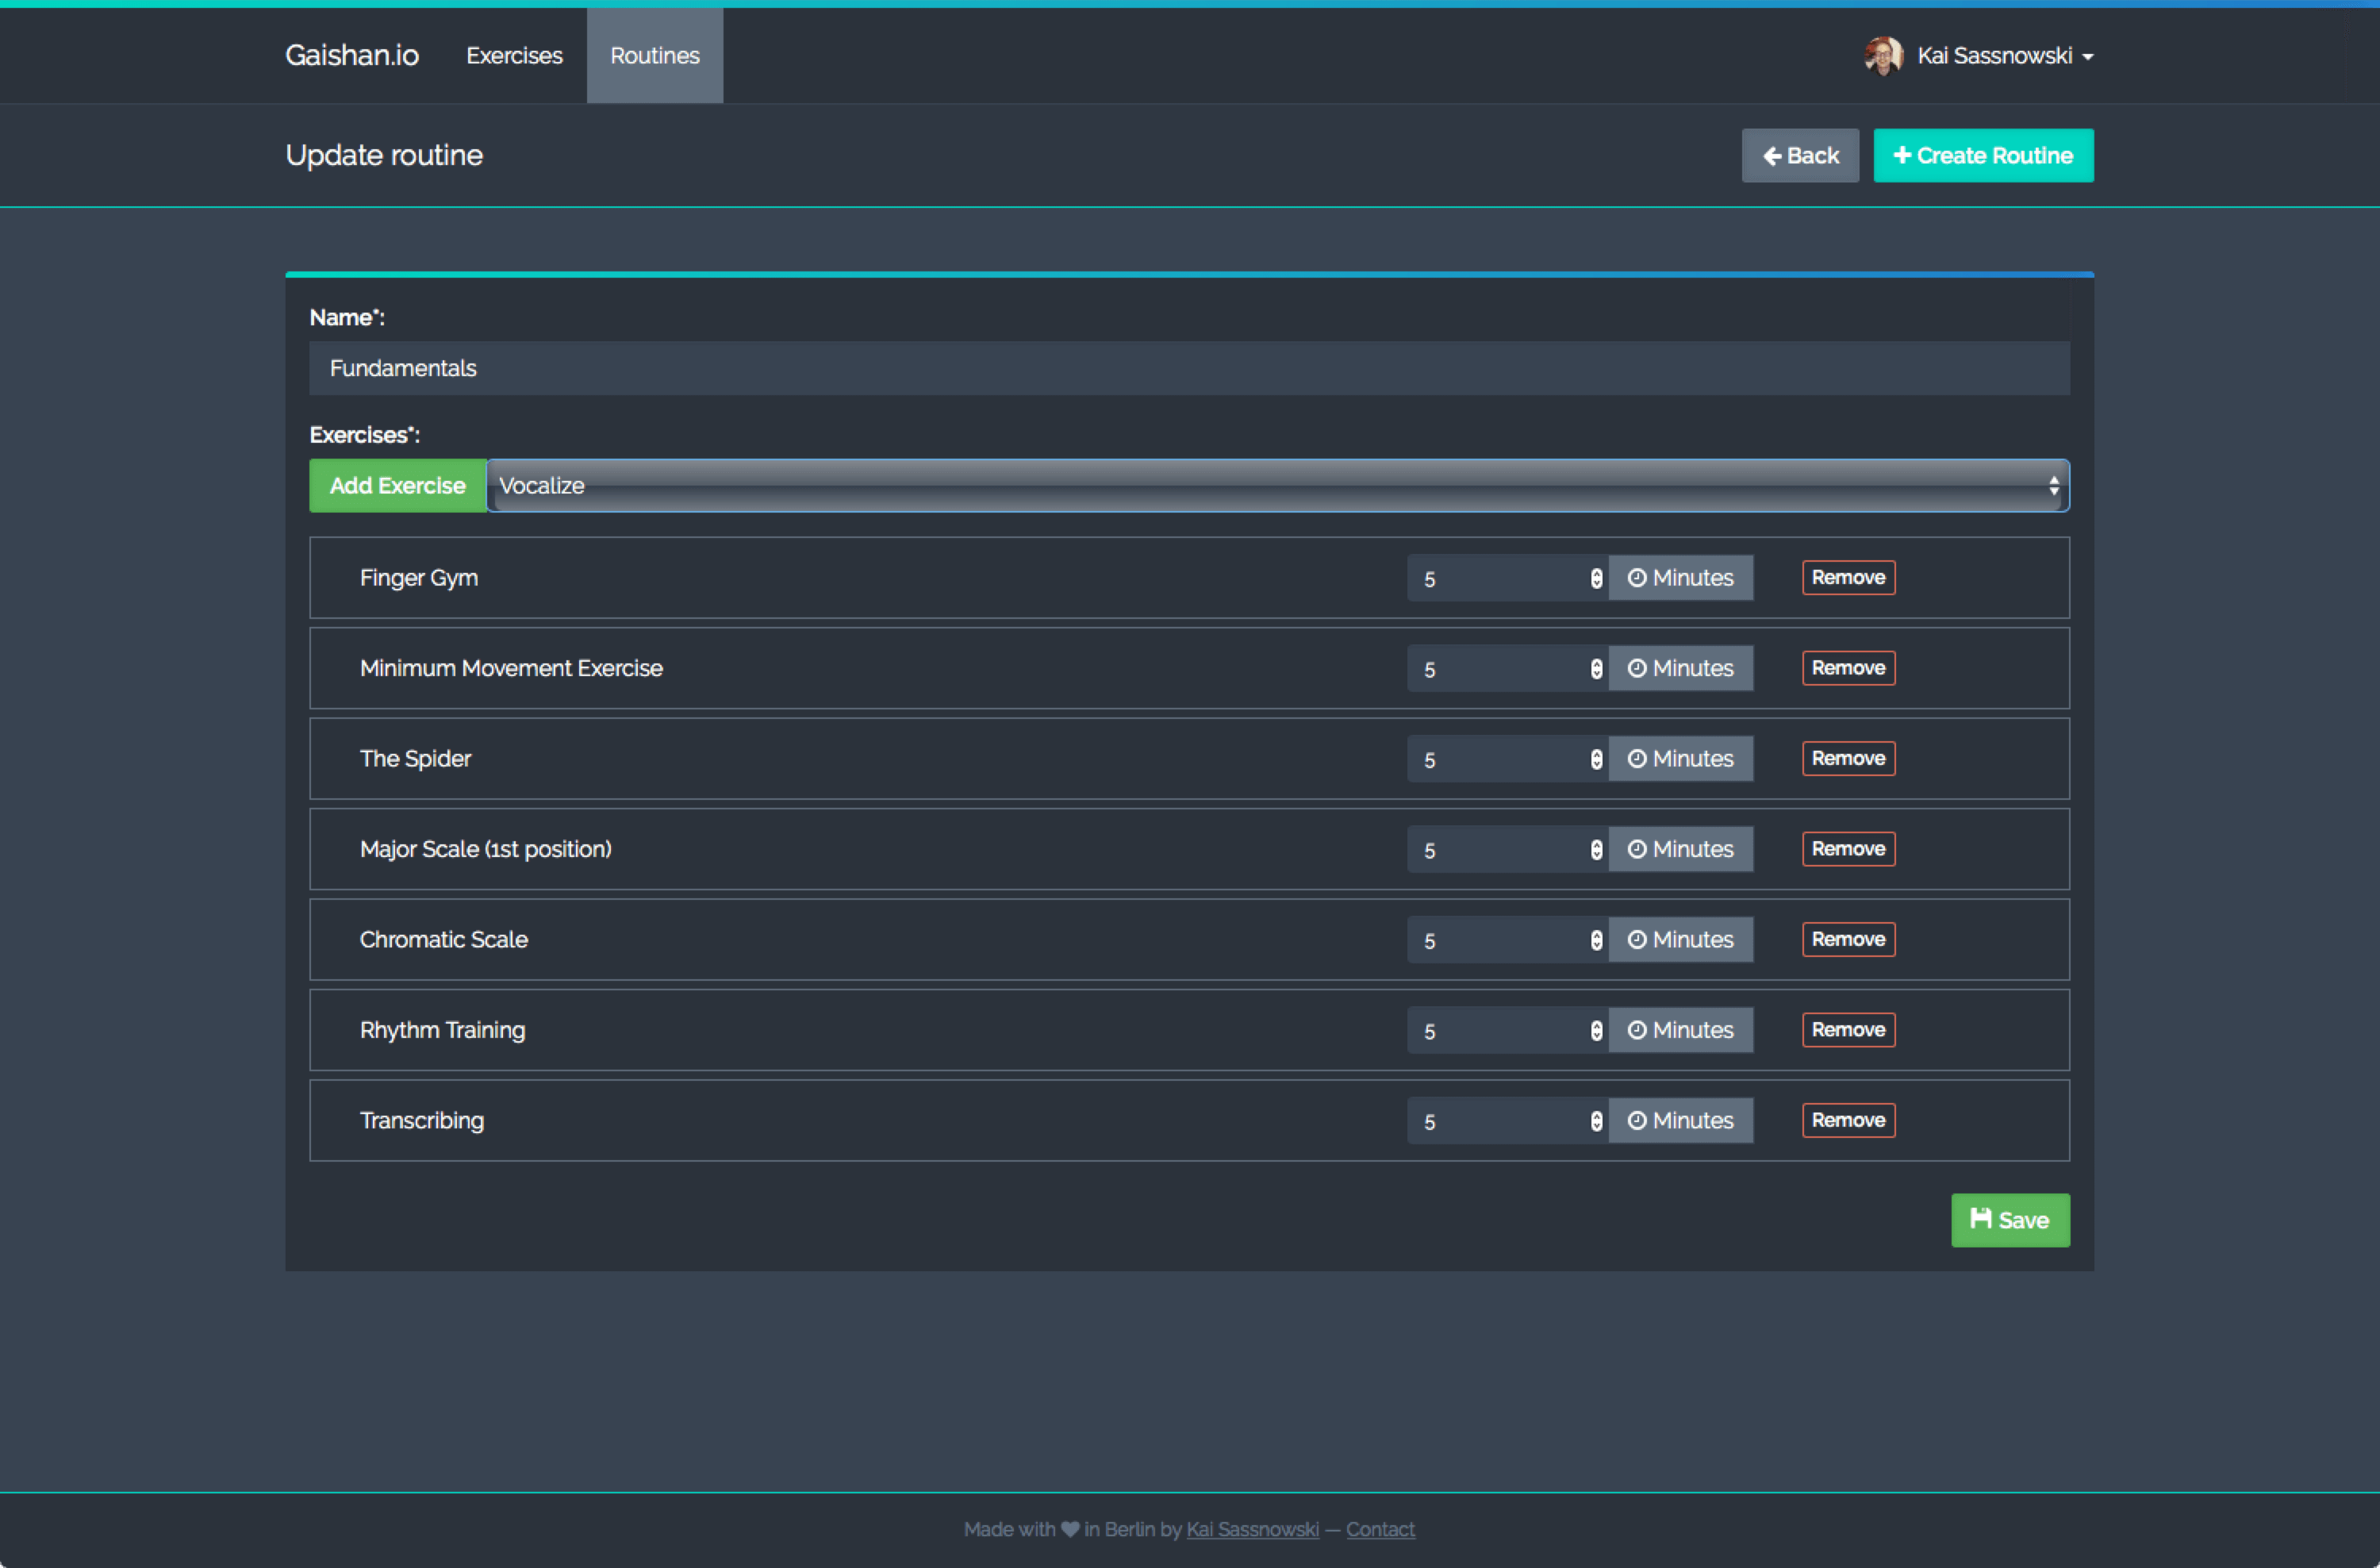Screen dimensions: 2380x1568
Task: Adjust Minimum Movement Exercise stepper arrows
Action: click(x=1597, y=669)
